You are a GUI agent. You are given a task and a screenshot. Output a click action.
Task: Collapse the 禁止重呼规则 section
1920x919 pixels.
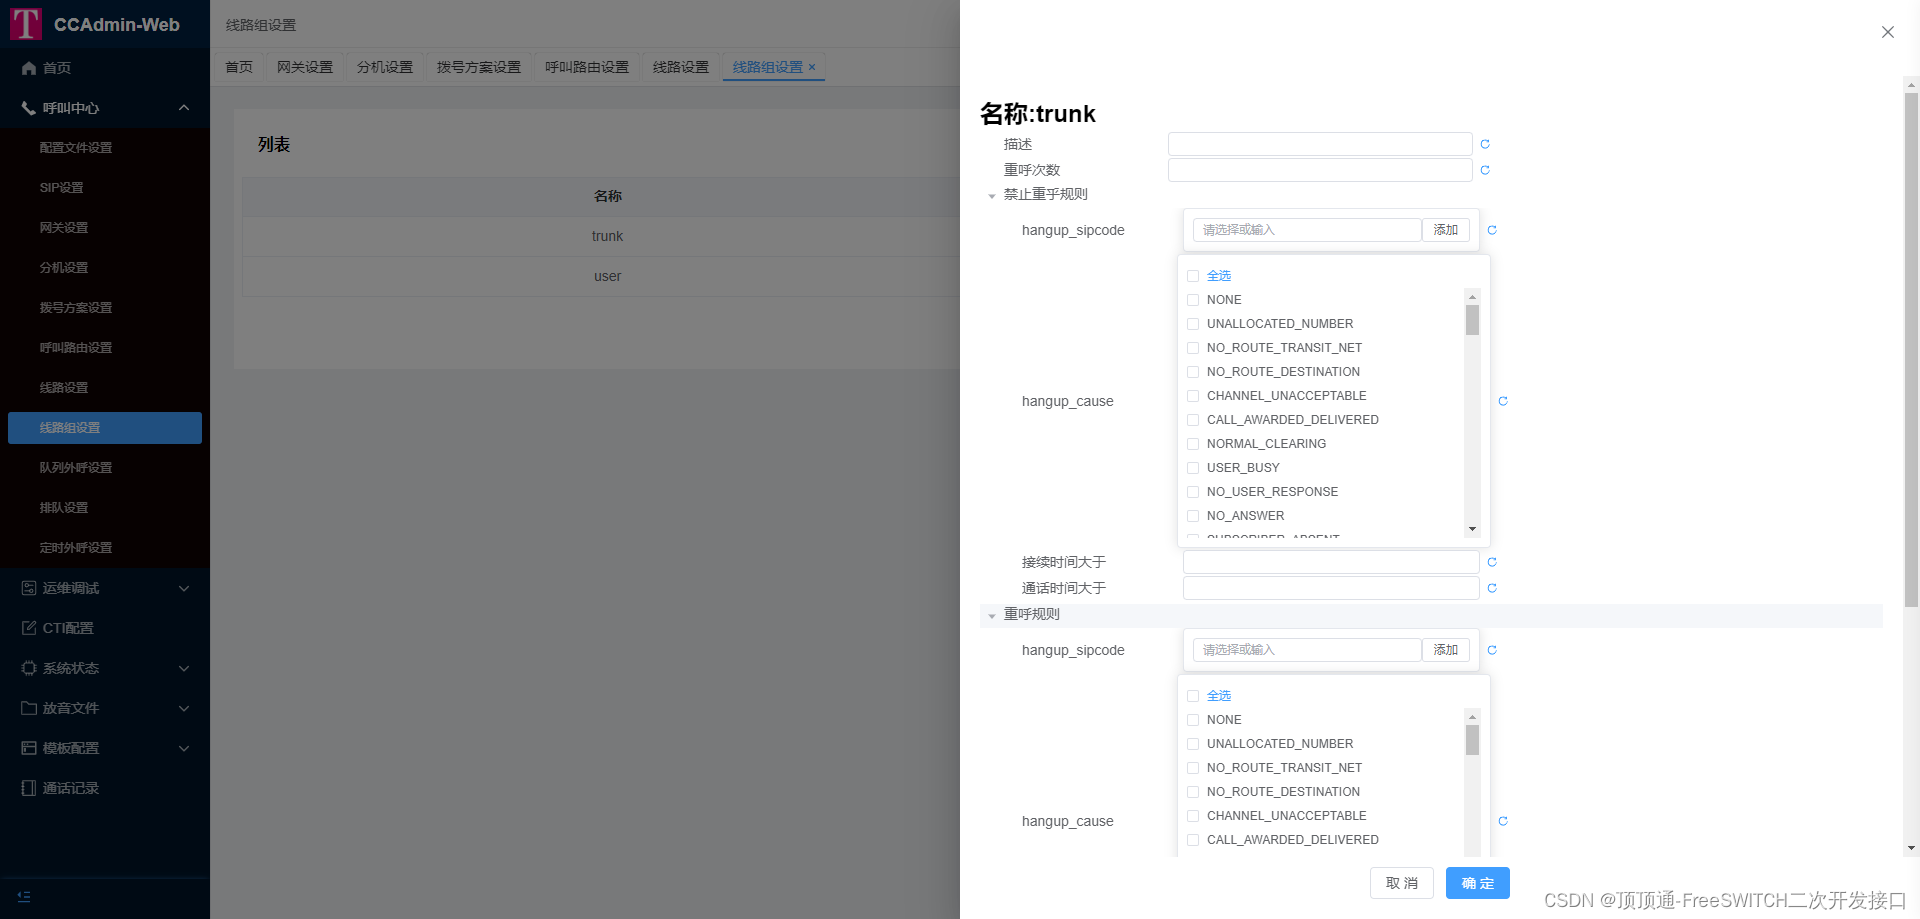pyautogui.click(x=992, y=195)
